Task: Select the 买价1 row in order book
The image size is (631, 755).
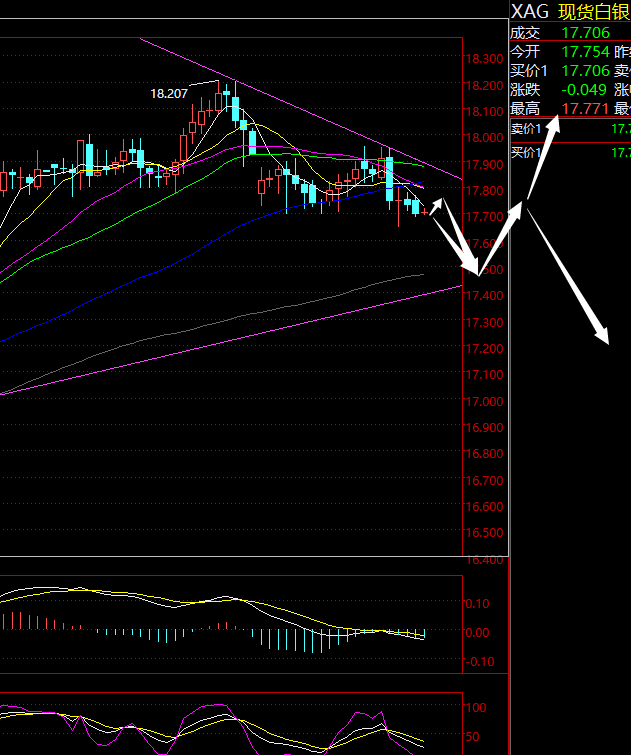Action: [x=570, y=152]
